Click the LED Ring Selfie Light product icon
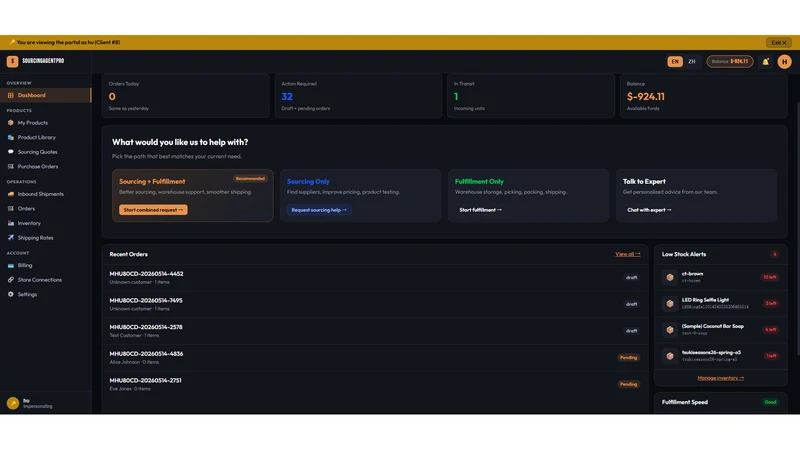The width and height of the screenshot is (800, 450). pos(670,304)
